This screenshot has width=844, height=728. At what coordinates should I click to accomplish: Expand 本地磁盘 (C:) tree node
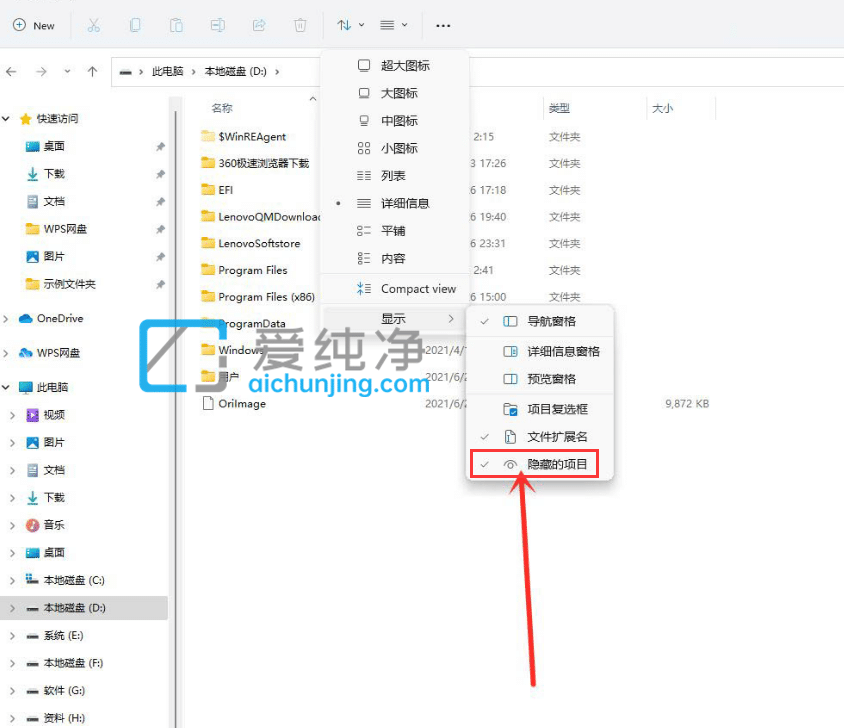pyautogui.click(x=12, y=580)
